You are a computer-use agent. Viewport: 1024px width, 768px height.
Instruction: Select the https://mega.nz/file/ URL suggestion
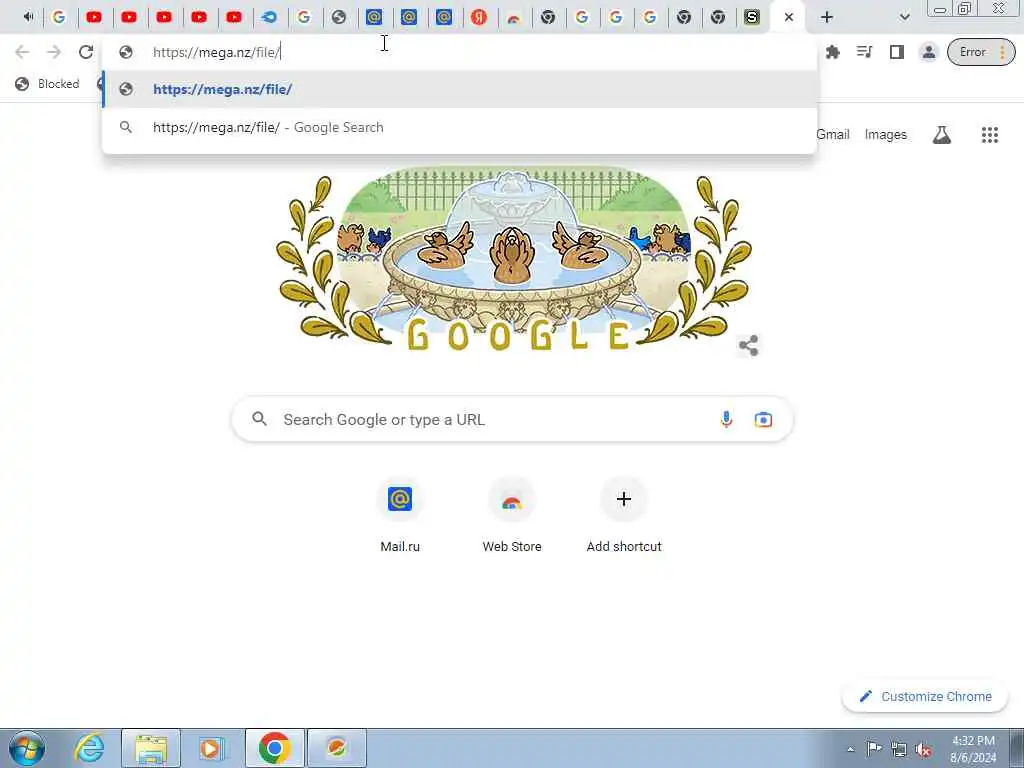tap(459, 89)
